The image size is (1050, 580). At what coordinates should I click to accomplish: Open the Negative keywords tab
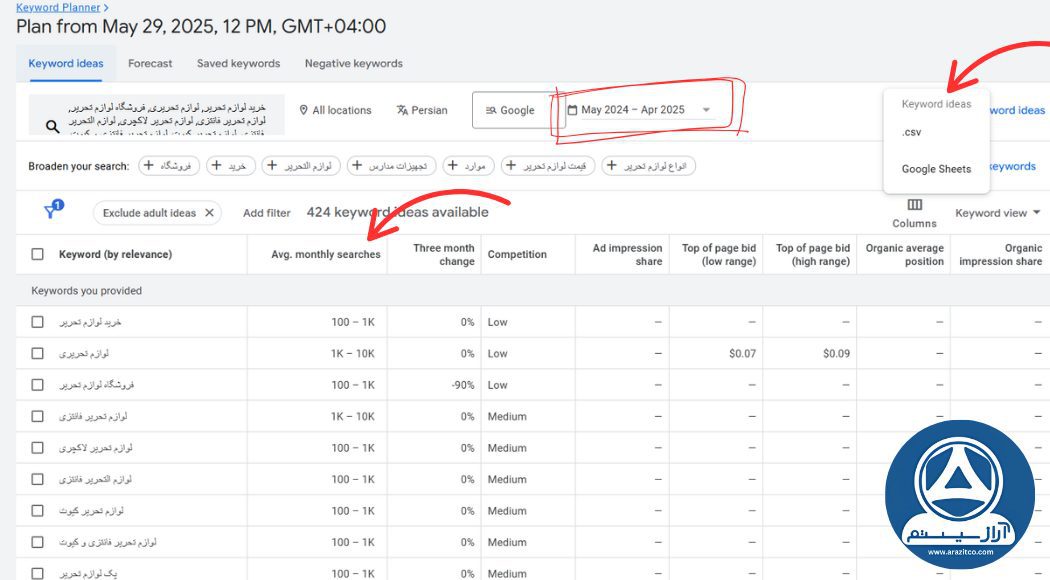(353, 63)
